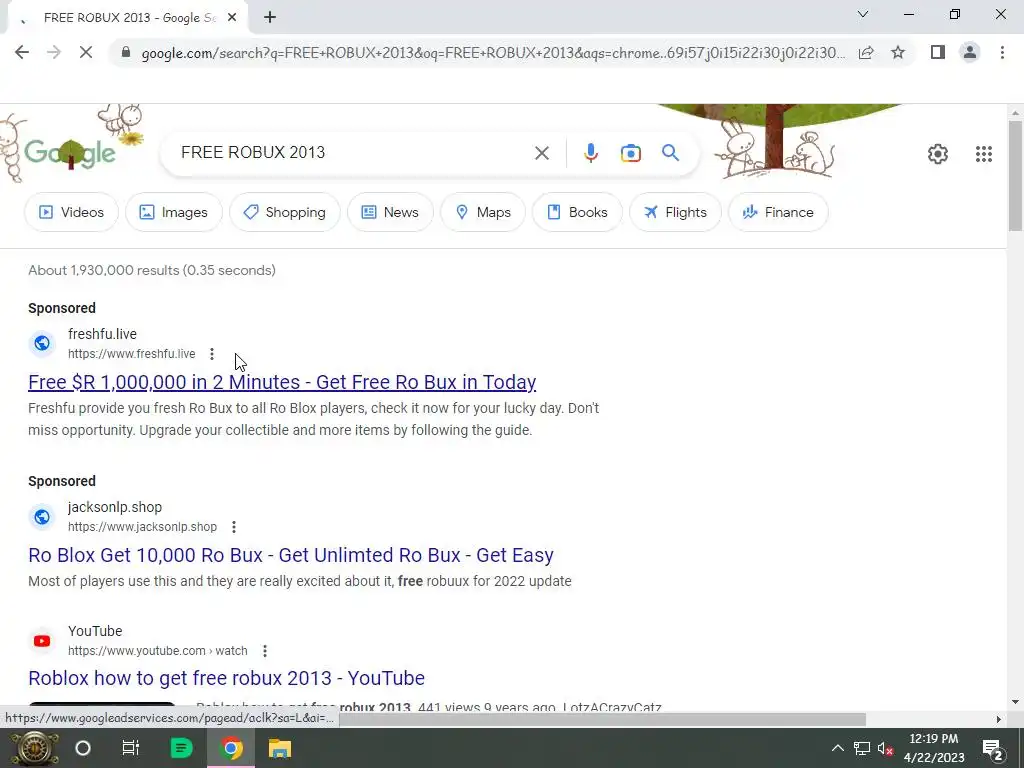Viewport: 1024px width, 768px height.
Task: Open Ro Blox Get 10,000 Ro Bux link
Action: coord(291,555)
